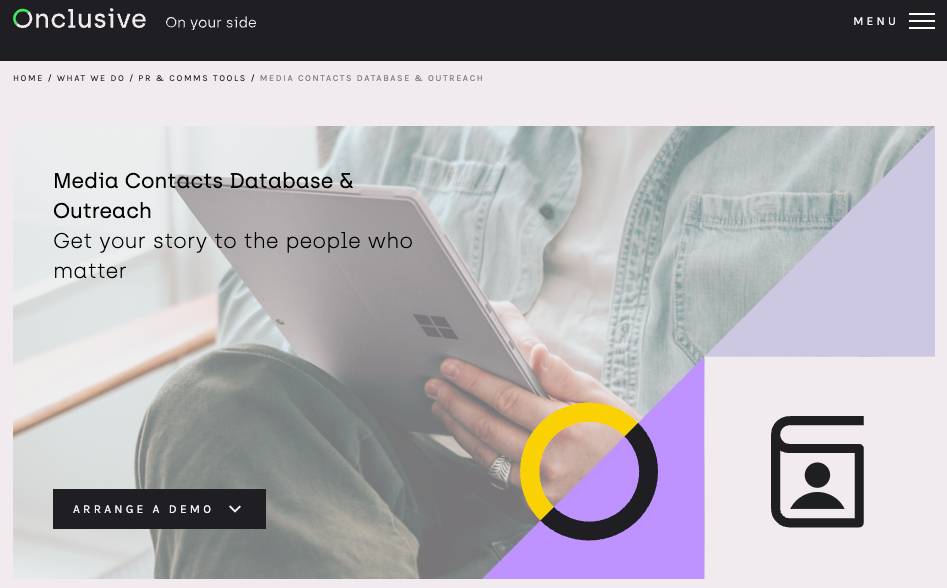Click the green O in Onclusive logo
Image resolution: width=947 pixels, height=588 pixels.
coord(22,19)
